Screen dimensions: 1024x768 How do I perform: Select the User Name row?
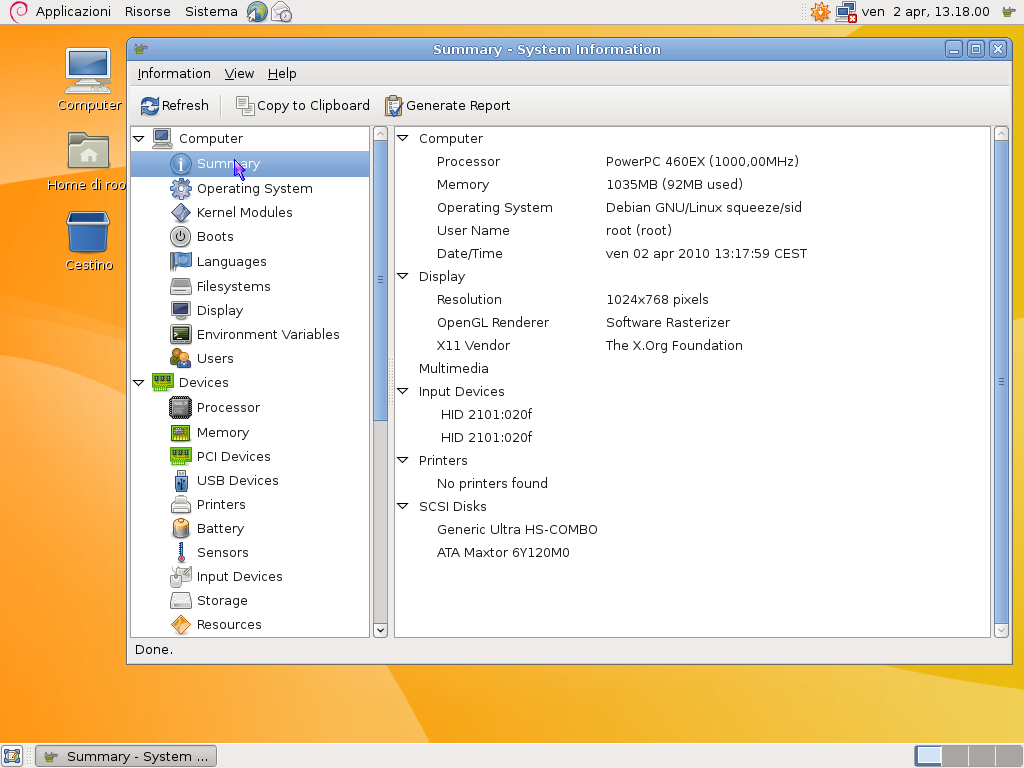coord(692,231)
